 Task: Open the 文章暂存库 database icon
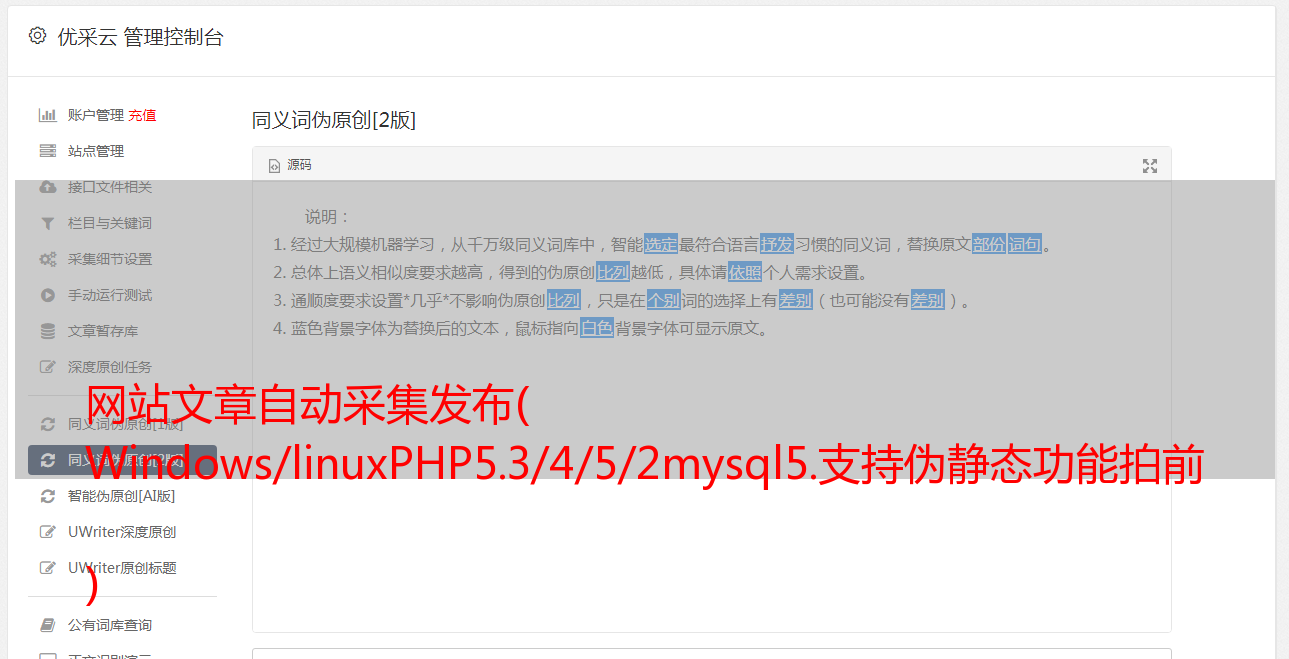[x=47, y=331]
